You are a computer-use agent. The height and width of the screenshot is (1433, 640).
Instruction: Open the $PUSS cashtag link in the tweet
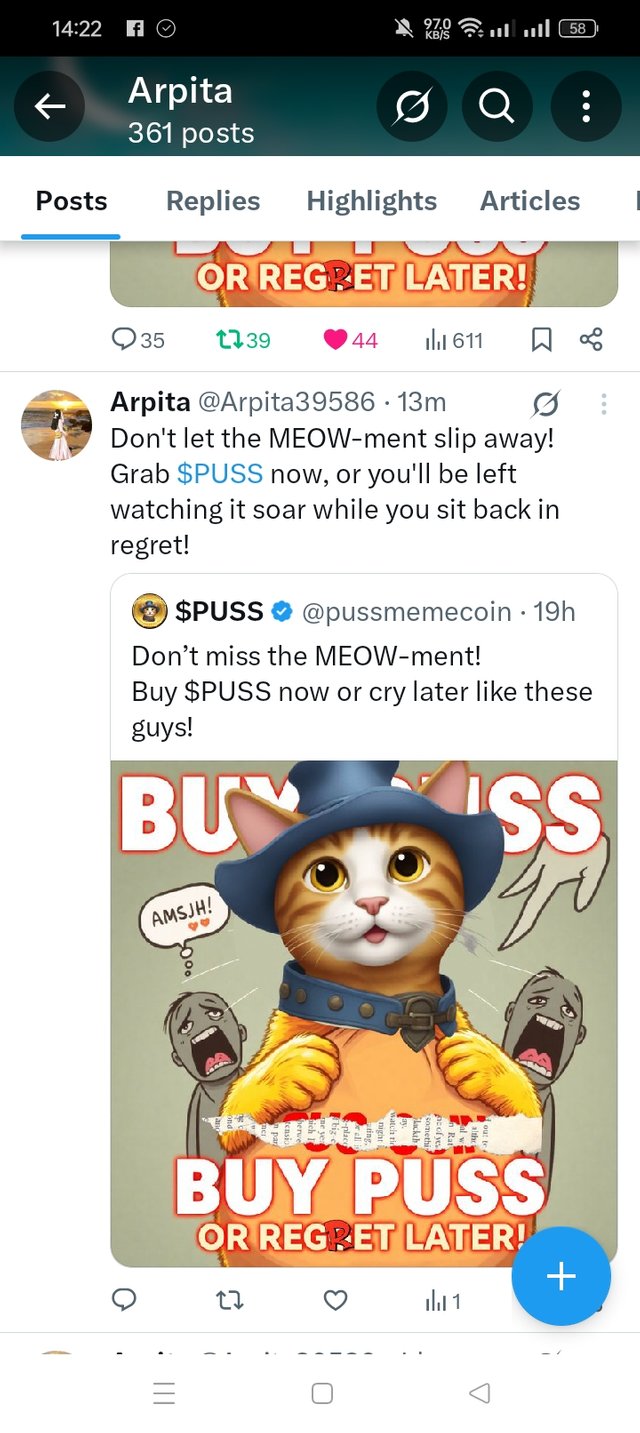click(220, 474)
